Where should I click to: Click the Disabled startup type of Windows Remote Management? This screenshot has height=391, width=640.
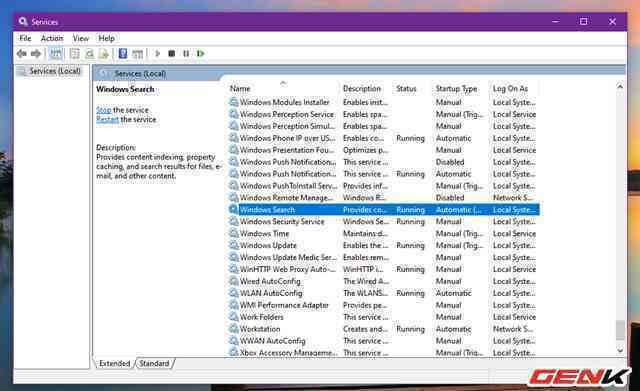tap(450, 198)
